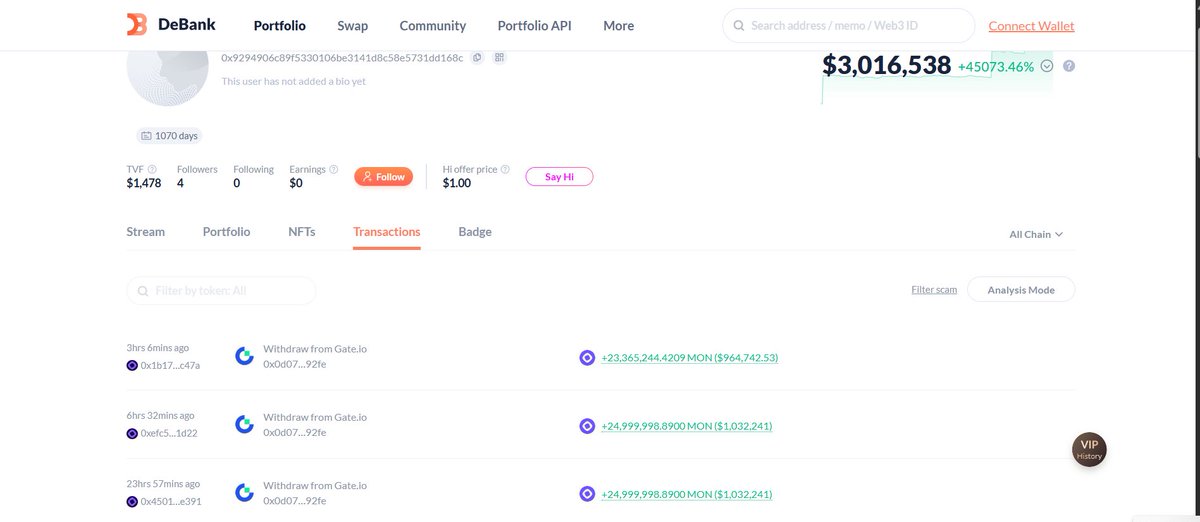Click the 1070 days badge
Image resolution: width=1200 pixels, height=522 pixels.
click(x=169, y=135)
